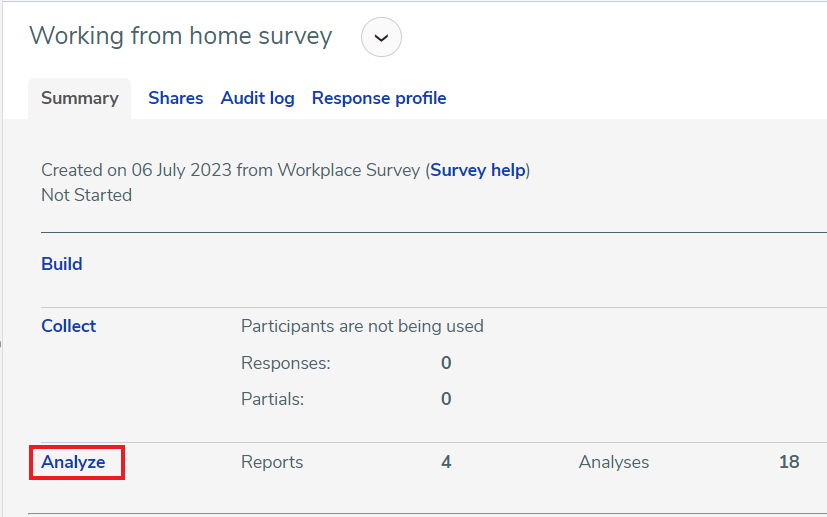827x517 pixels.
Task: Switch to the Shares tab
Action: [176, 98]
